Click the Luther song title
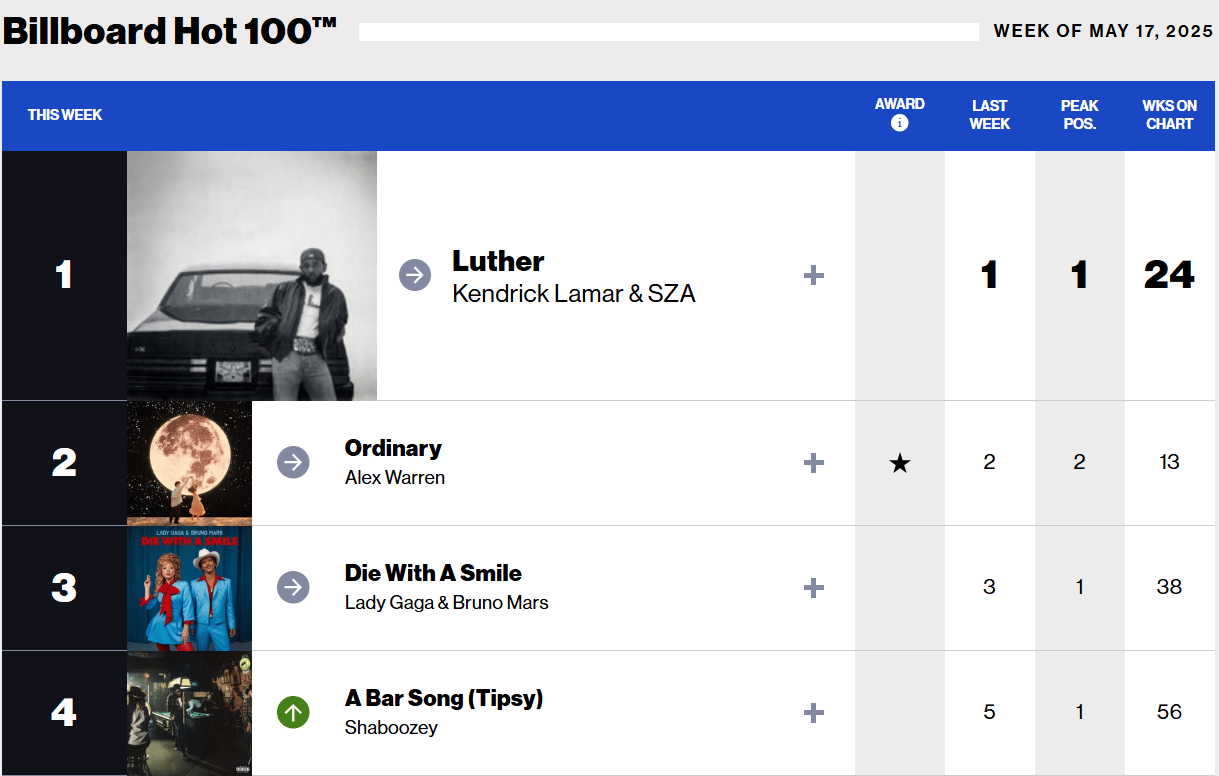The image size is (1219, 776). [x=498, y=261]
